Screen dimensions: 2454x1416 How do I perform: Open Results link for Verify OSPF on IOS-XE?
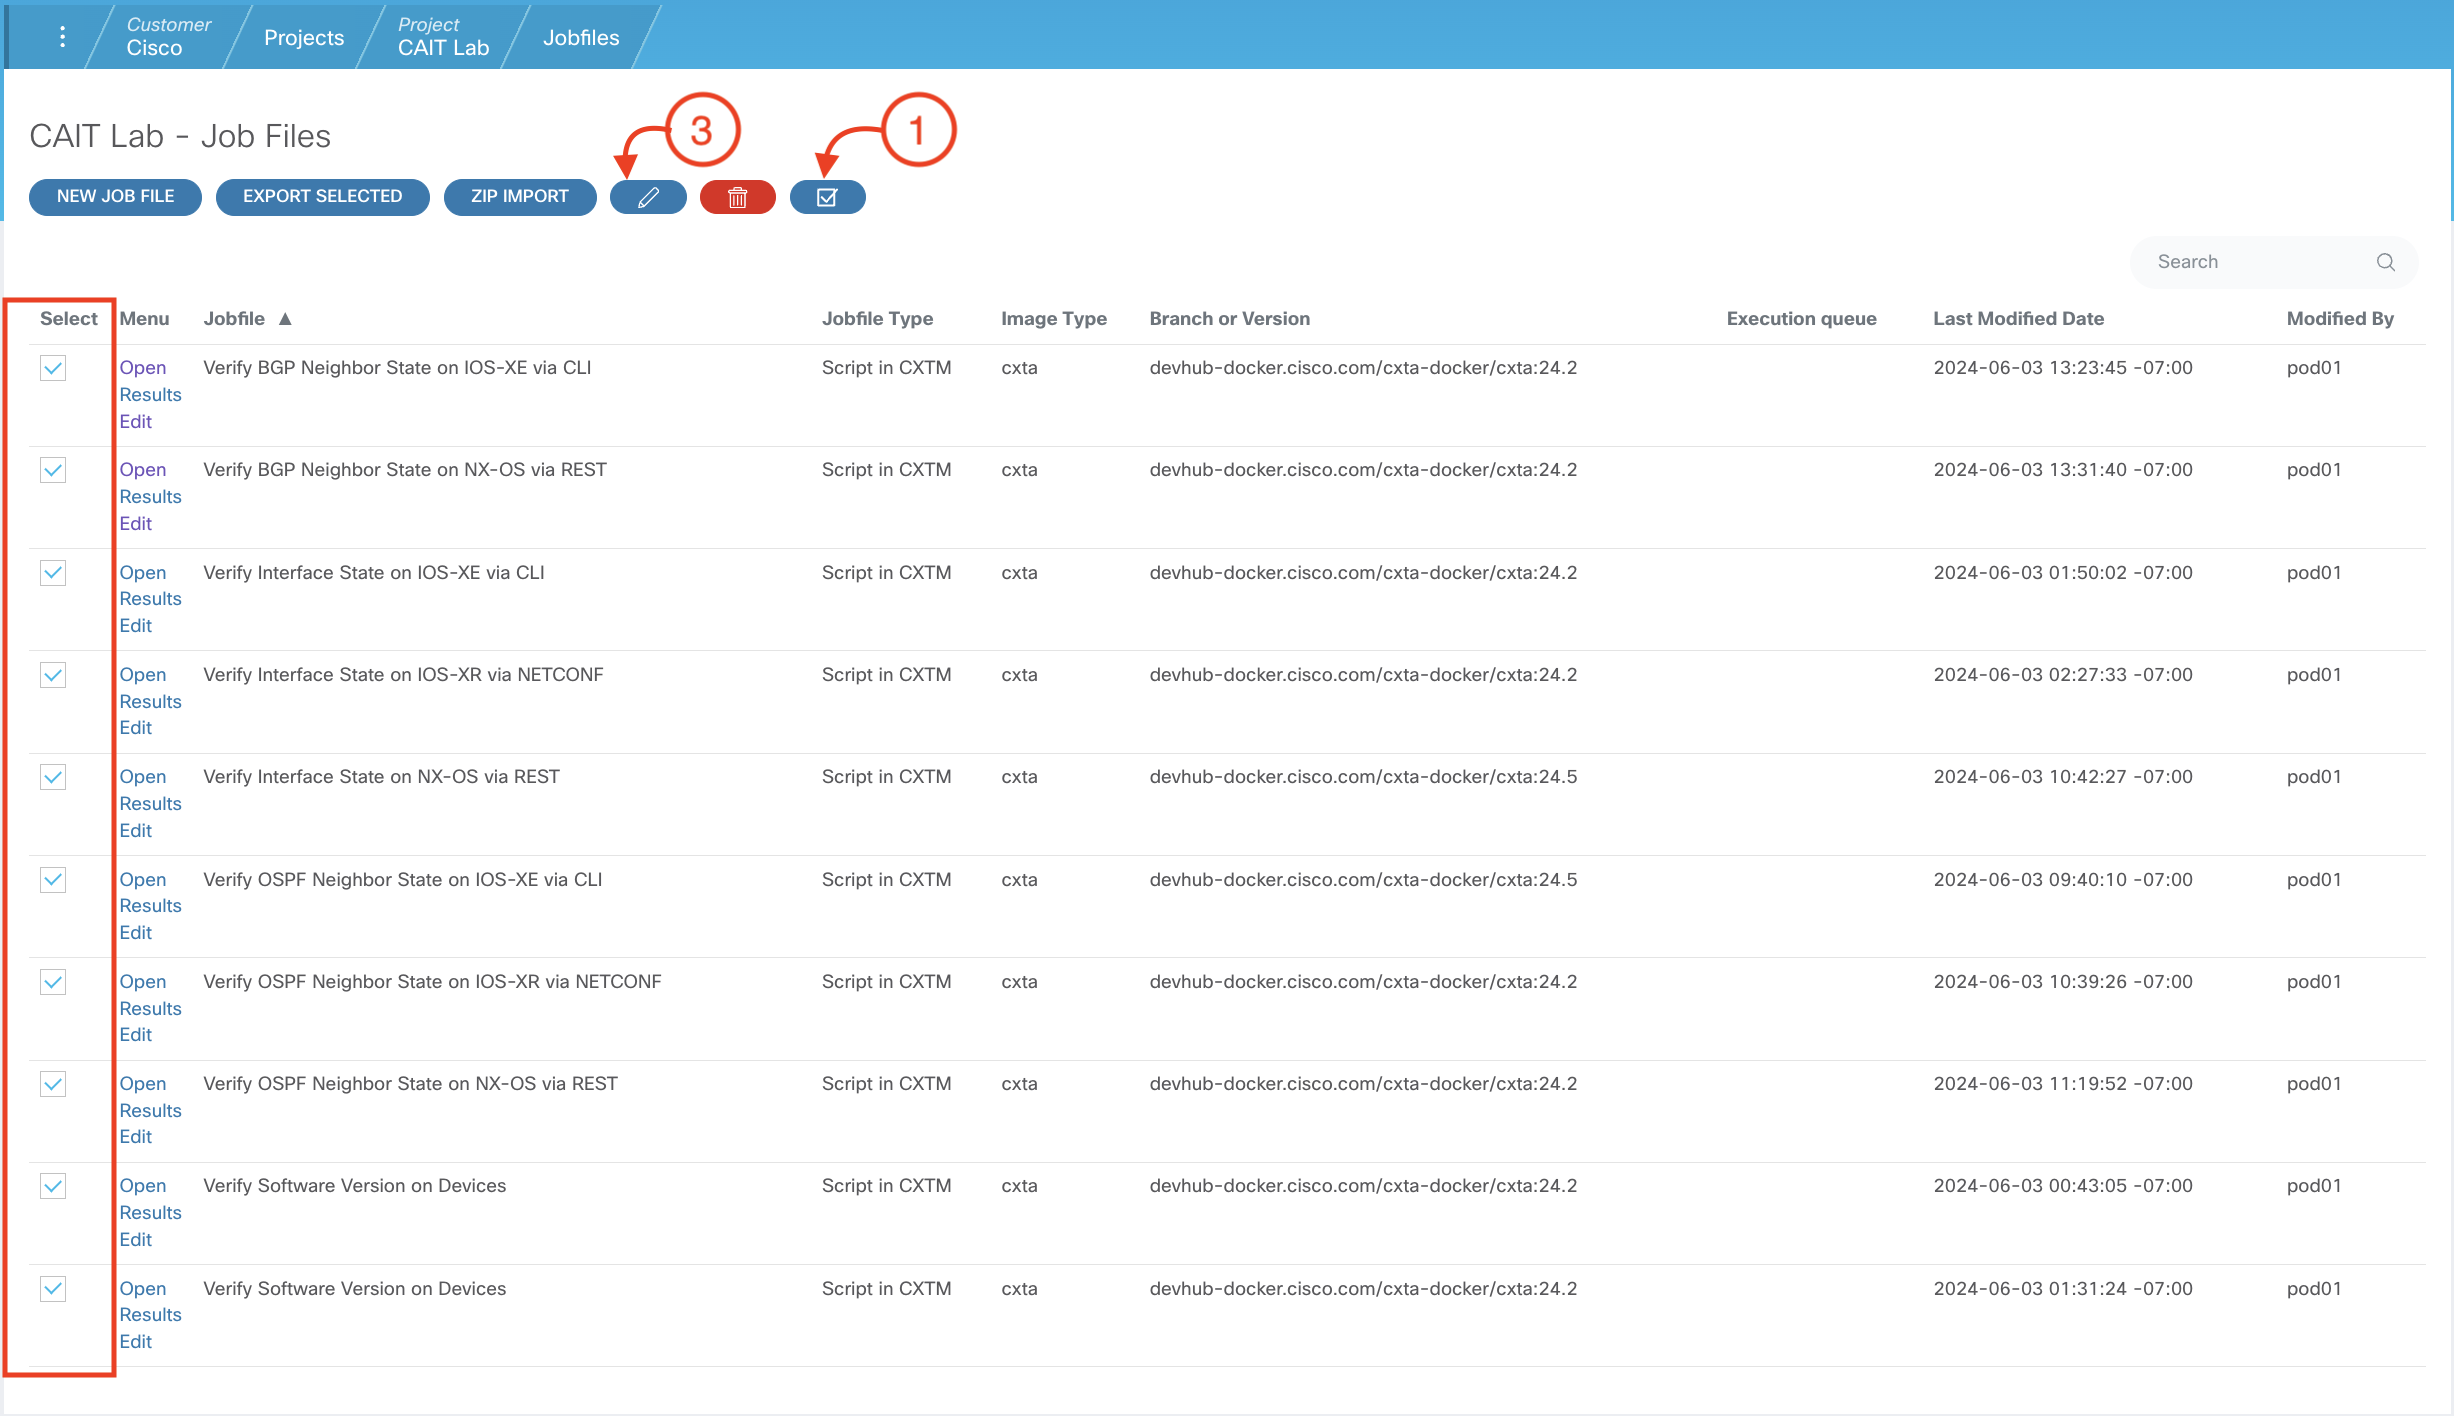click(x=150, y=906)
